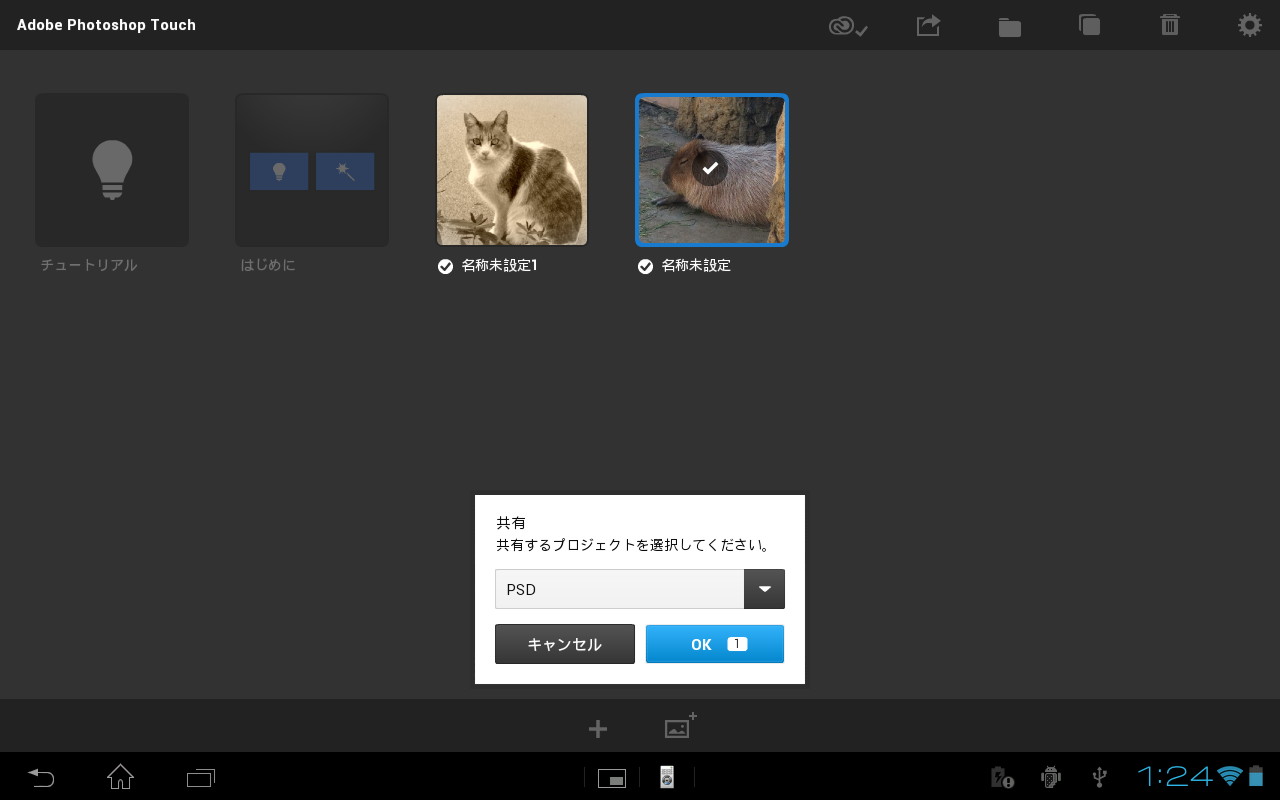Add an image using the image-plus icon

click(679, 727)
